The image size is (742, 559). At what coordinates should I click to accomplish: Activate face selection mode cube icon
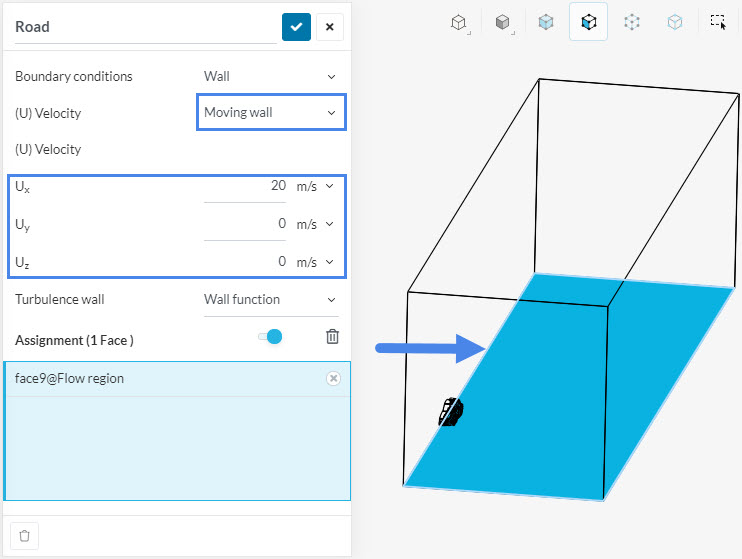point(588,22)
